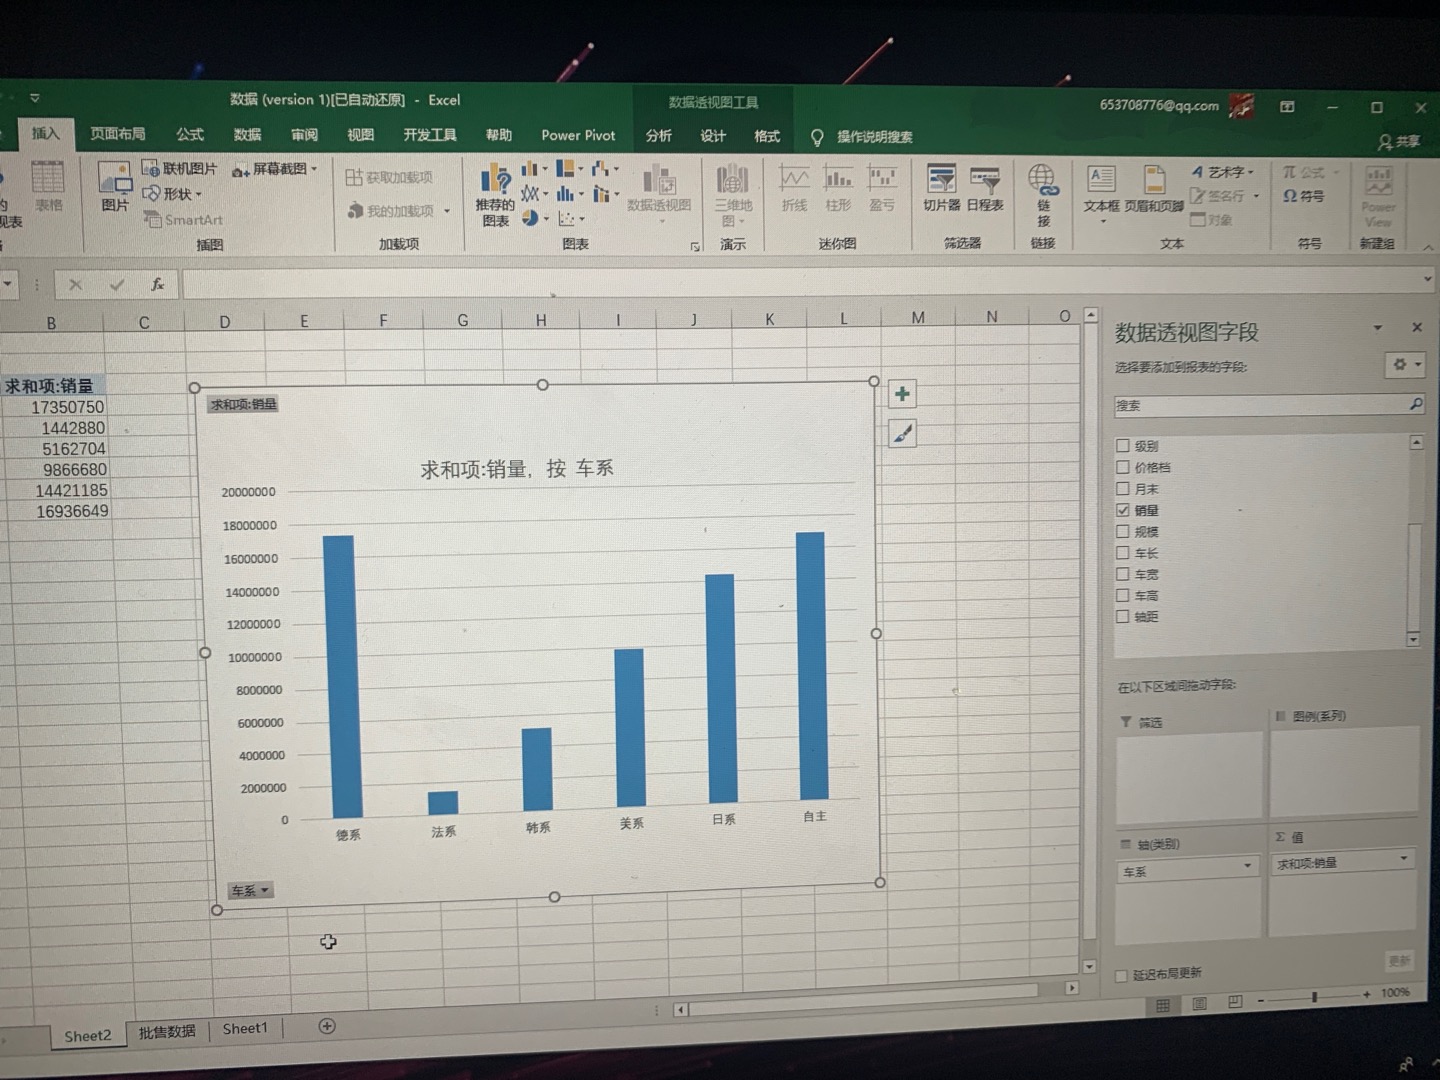Click the zoom slider in the status bar
Image resolution: width=1440 pixels, height=1080 pixels.
(1314, 997)
